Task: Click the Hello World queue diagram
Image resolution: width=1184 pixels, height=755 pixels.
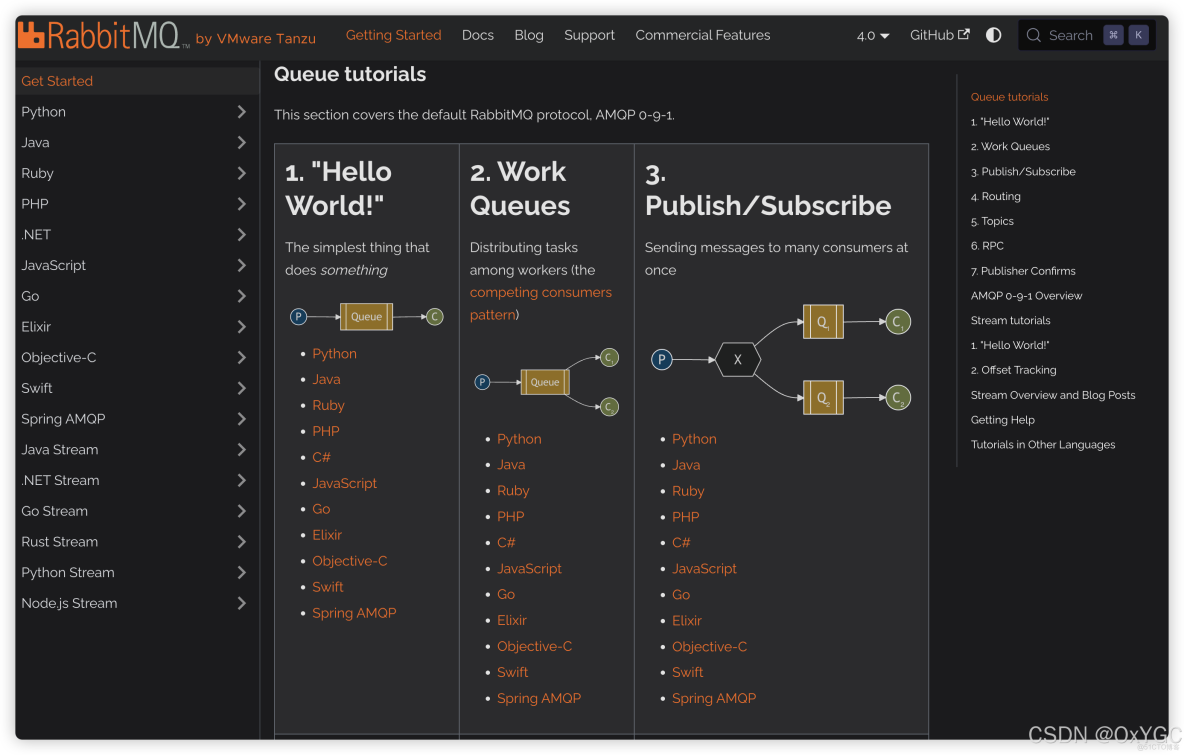Action: tap(366, 317)
